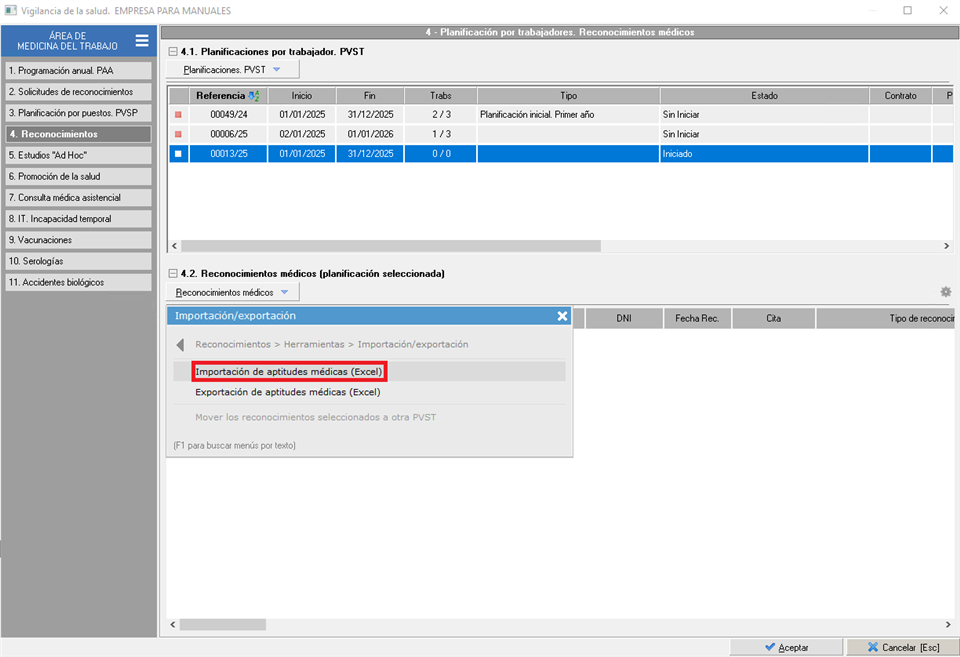Viewport: 960px width, 657px height.
Task: Select reference 00006/25 cell
Action: click(229, 134)
